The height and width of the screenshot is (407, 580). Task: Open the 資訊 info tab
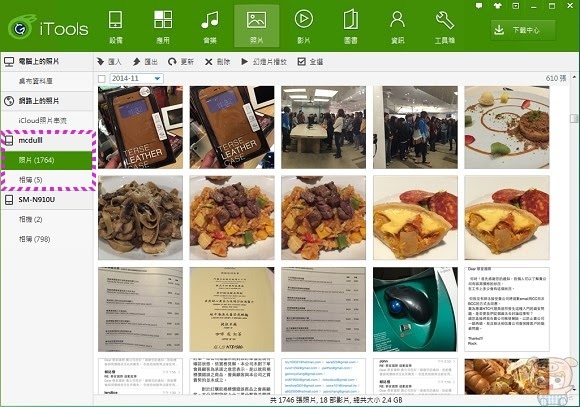tap(398, 27)
